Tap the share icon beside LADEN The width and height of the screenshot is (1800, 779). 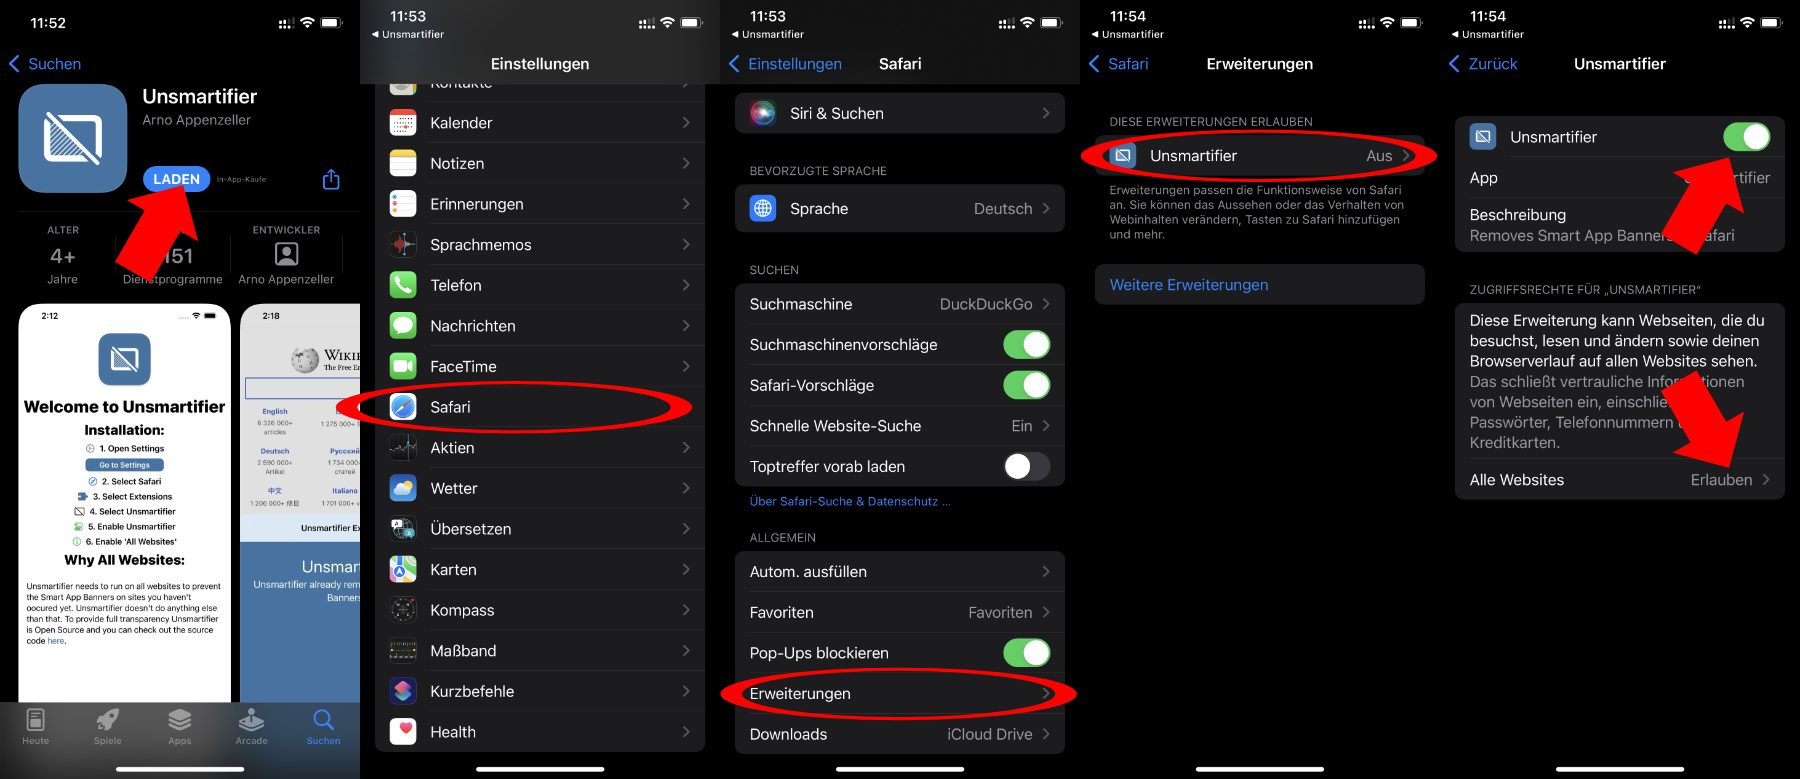(331, 179)
